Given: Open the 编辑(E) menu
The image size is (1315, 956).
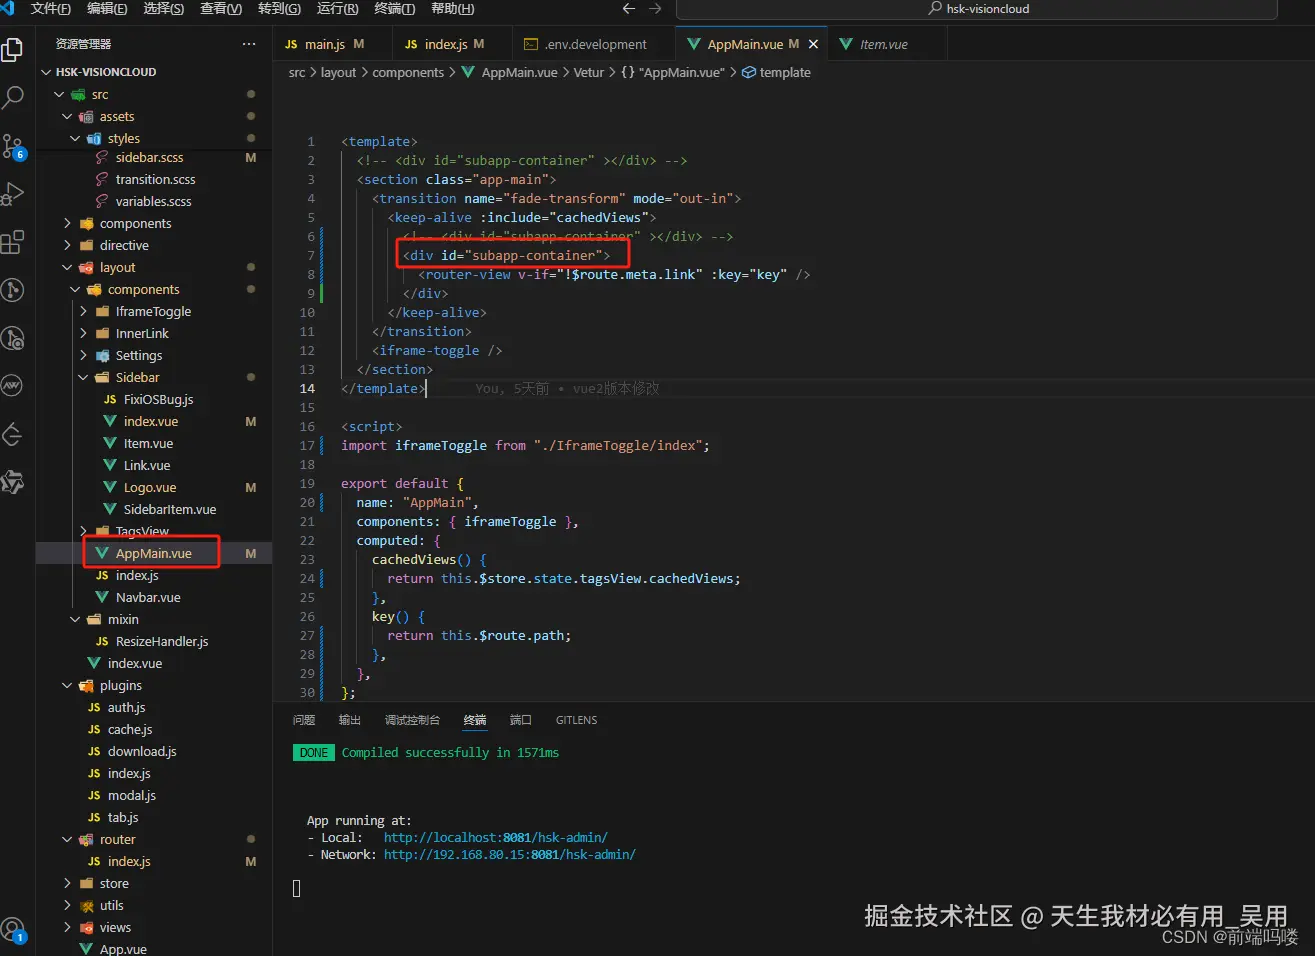Looking at the screenshot, I should [x=107, y=9].
